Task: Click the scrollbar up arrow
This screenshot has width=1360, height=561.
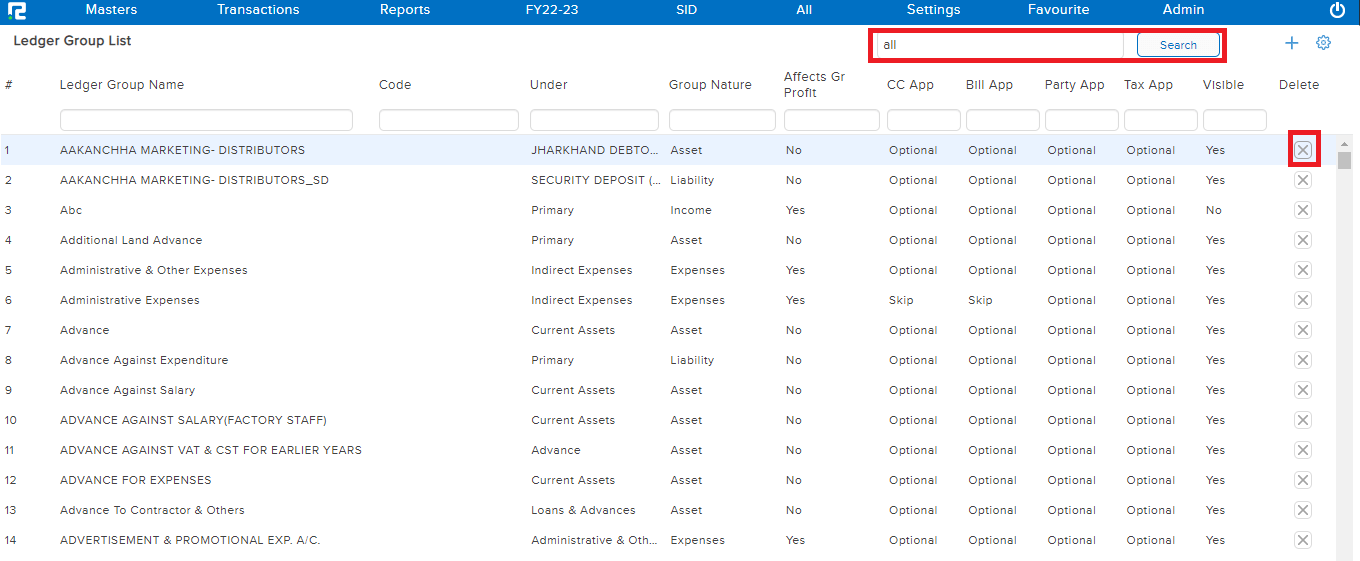Action: pos(1344,144)
